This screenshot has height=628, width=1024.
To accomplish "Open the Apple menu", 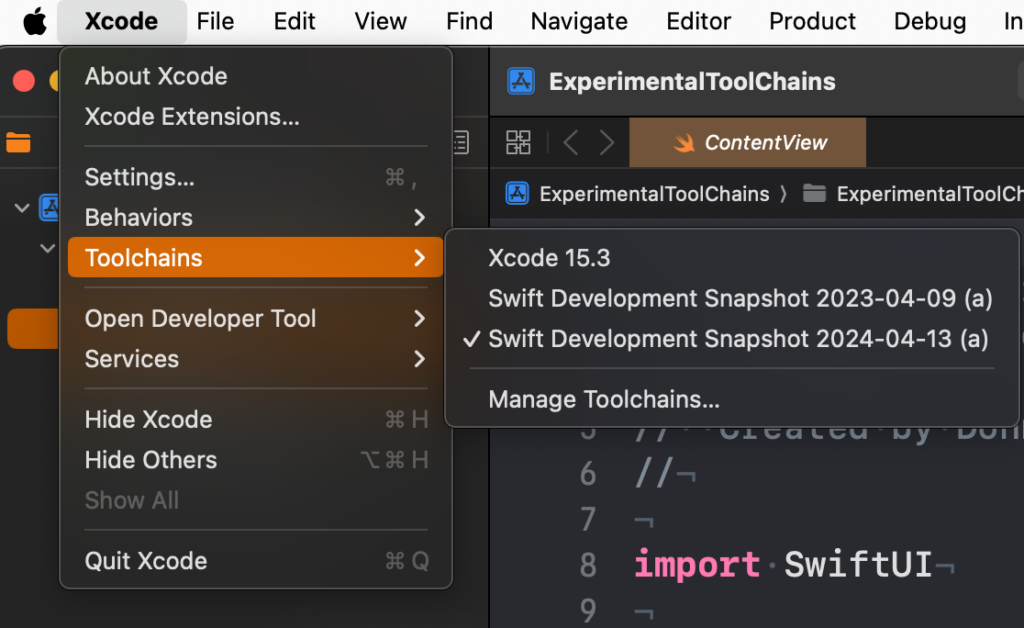I will (x=35, y=22).
